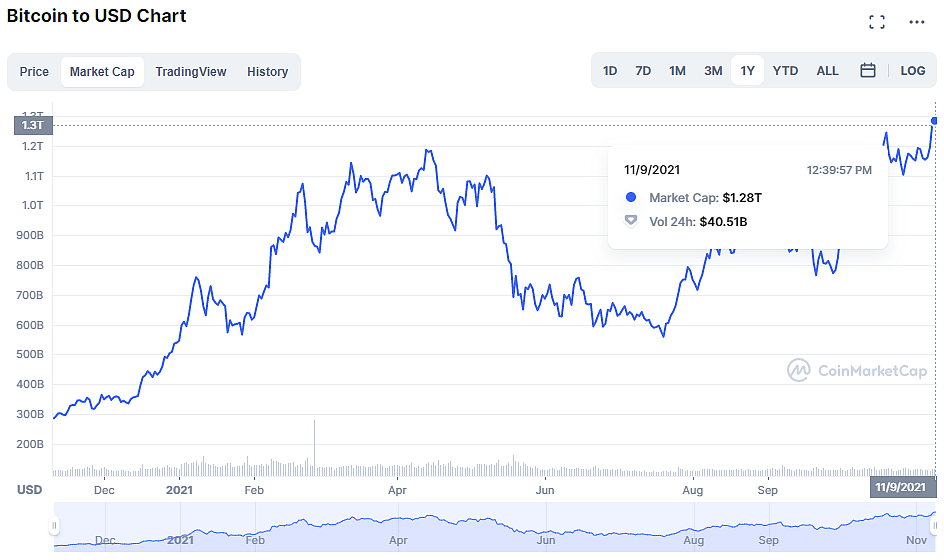Set chart range to 1M
944x560 pixels.
pos(677,70)
